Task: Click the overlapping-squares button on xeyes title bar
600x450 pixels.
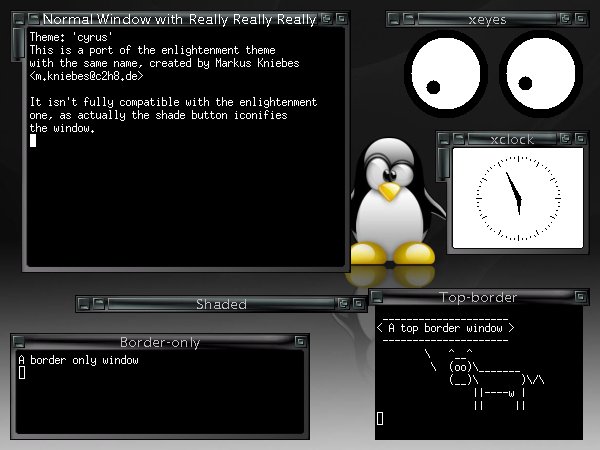Action: point(565,19)
